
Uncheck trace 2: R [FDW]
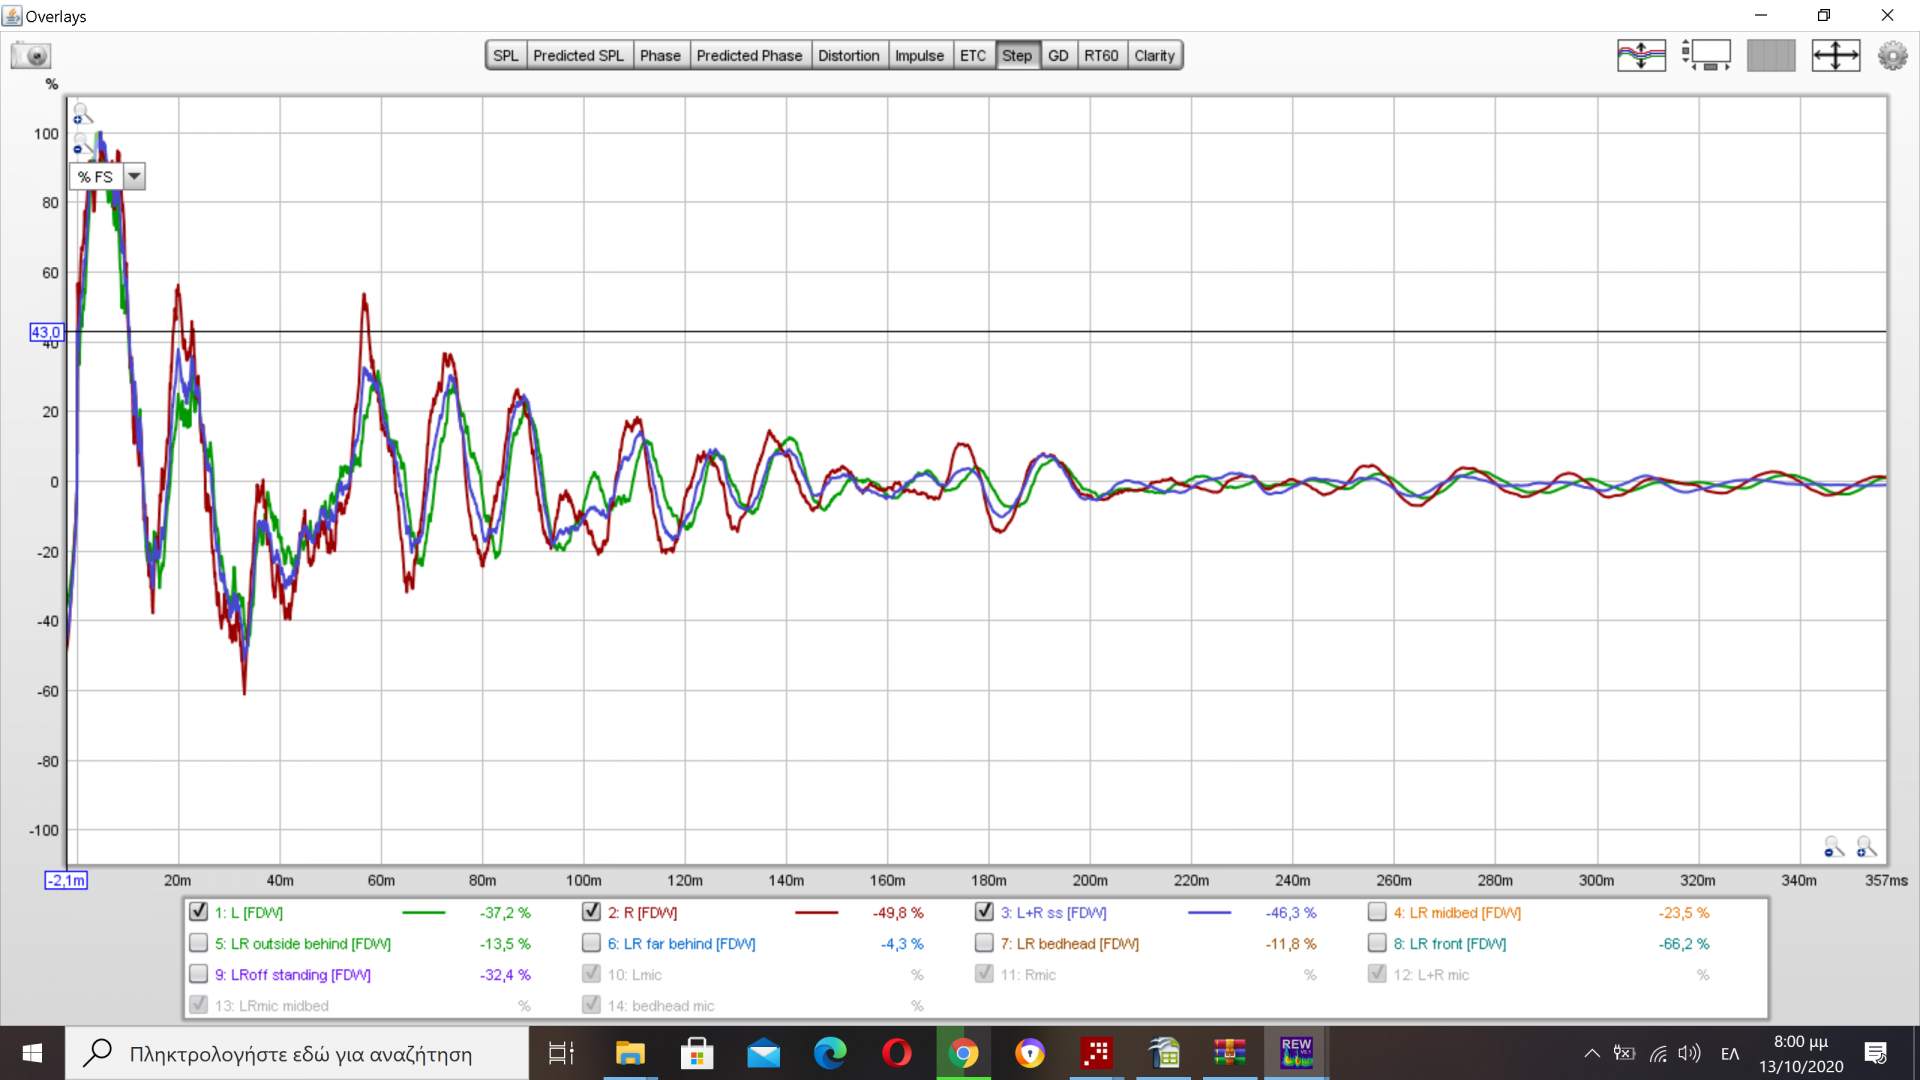tap(591, 912)
